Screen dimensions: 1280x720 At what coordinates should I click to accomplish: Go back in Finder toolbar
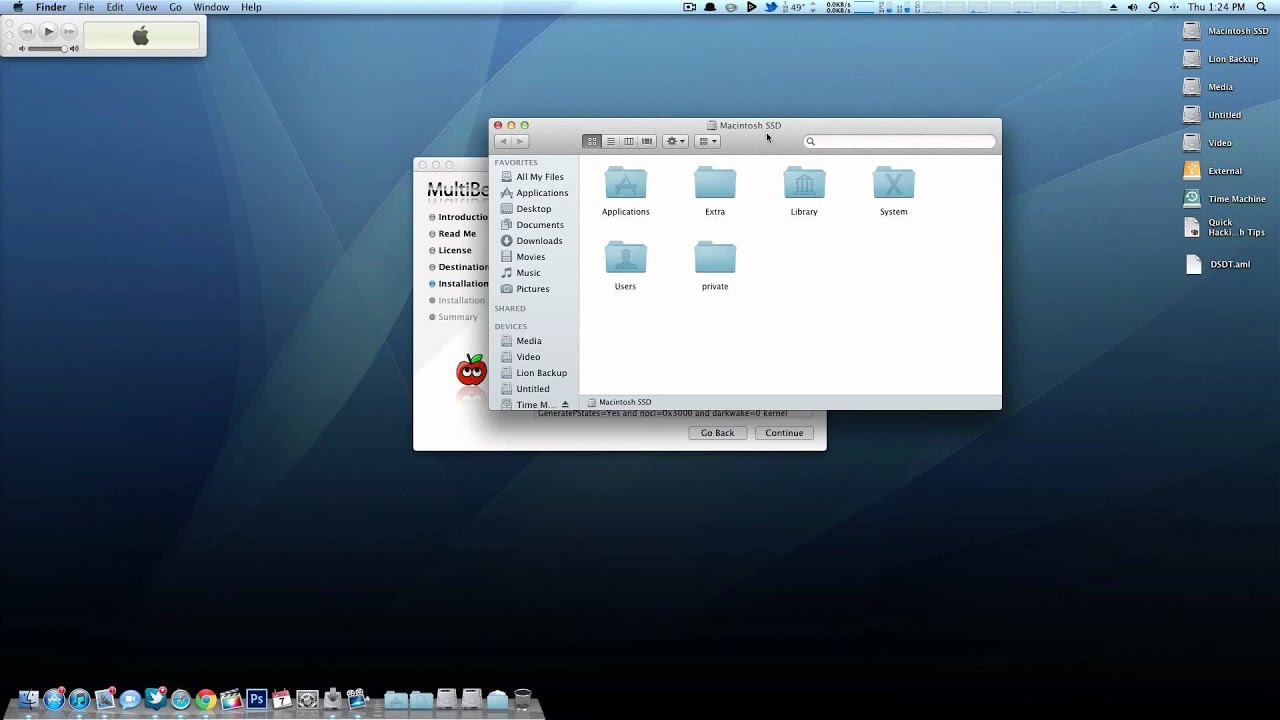(x=502, y=141)
